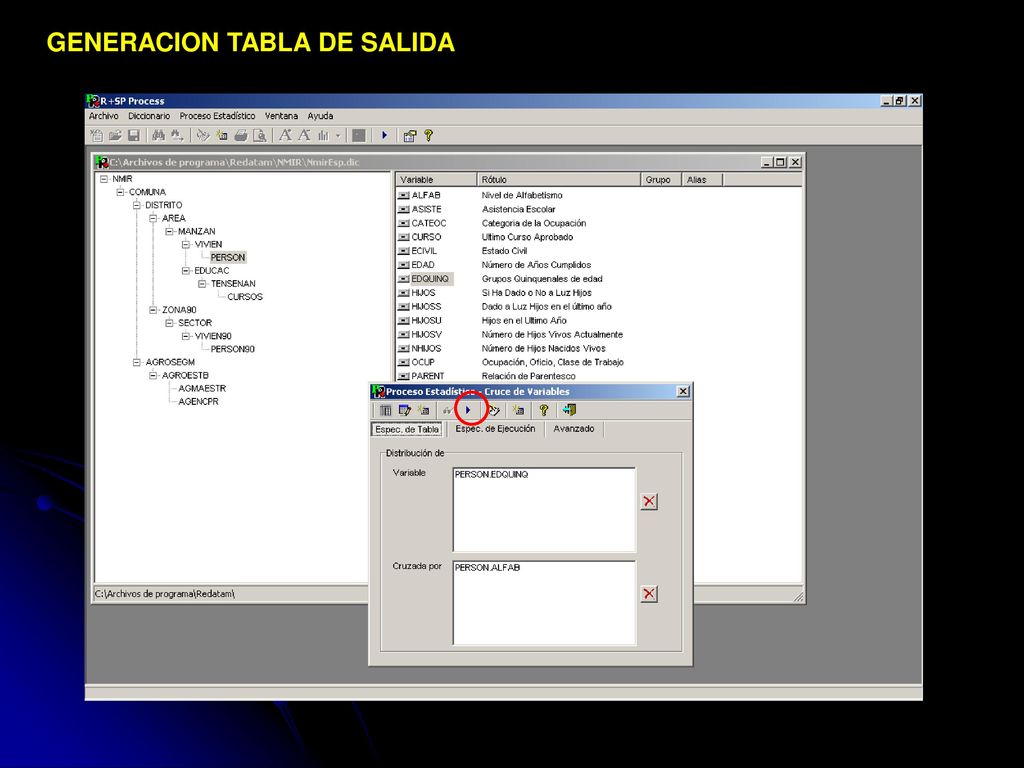This screenshot has width=1024, height=768.
Task: Close the Cruce de Variables dialog
Action: [x=683, y=391]
